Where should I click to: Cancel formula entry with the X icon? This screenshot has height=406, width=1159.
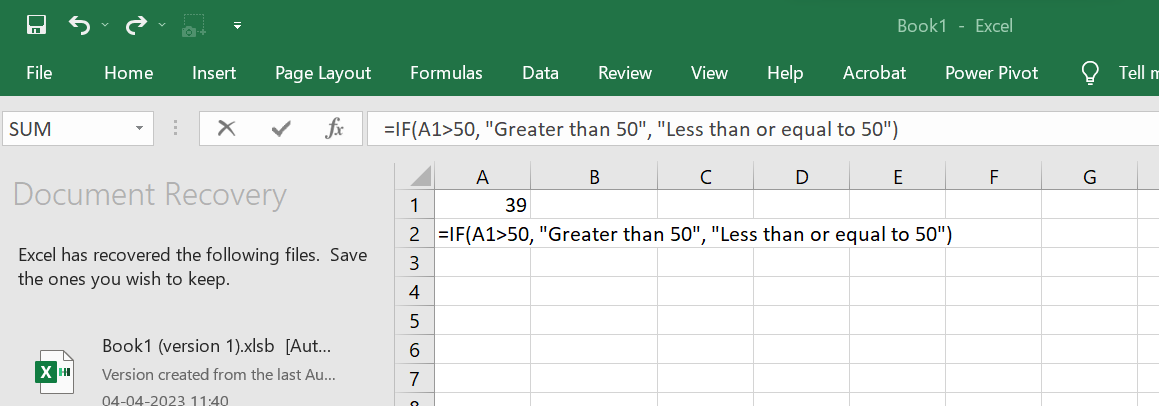coord(226,129)
